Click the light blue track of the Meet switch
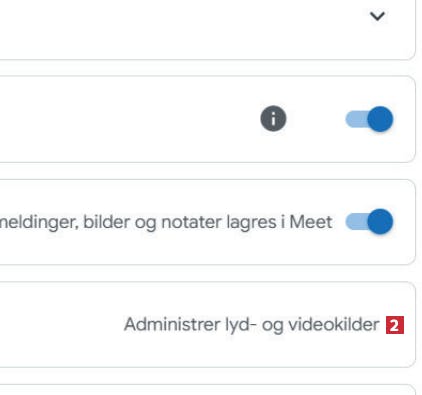422x395 pixels. tap(356, 221)
